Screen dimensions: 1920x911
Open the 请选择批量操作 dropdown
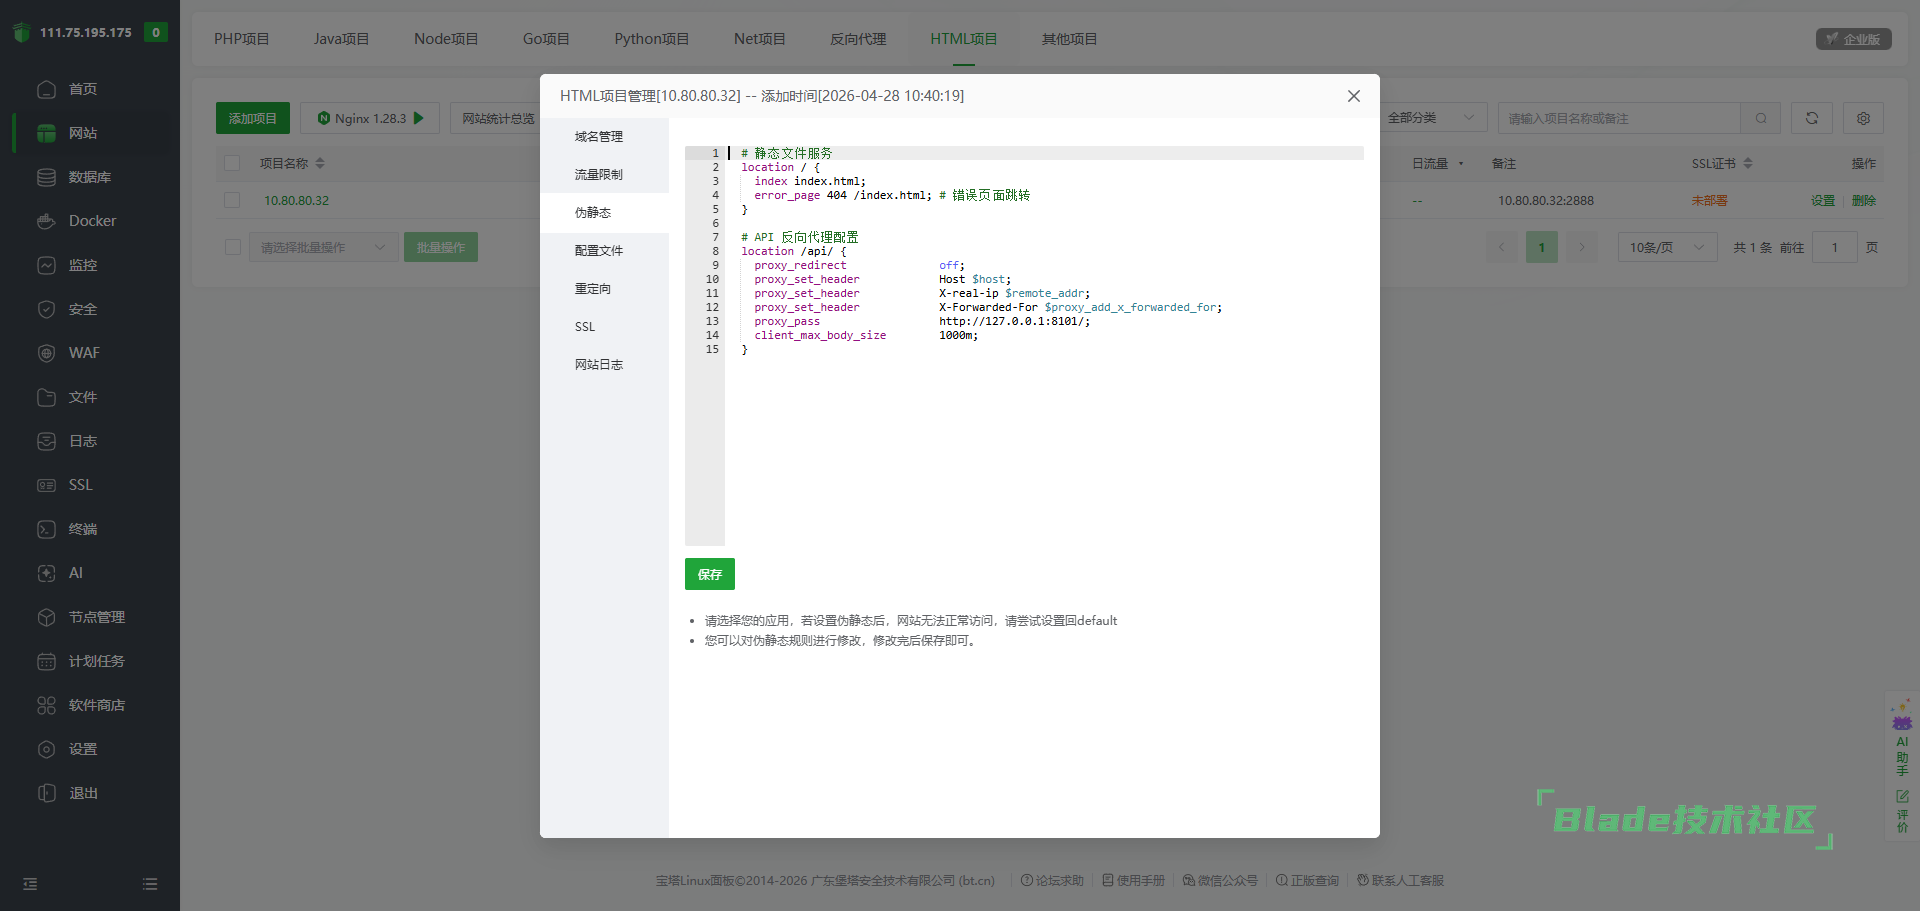pyautogui.click(x=322, y=247)
